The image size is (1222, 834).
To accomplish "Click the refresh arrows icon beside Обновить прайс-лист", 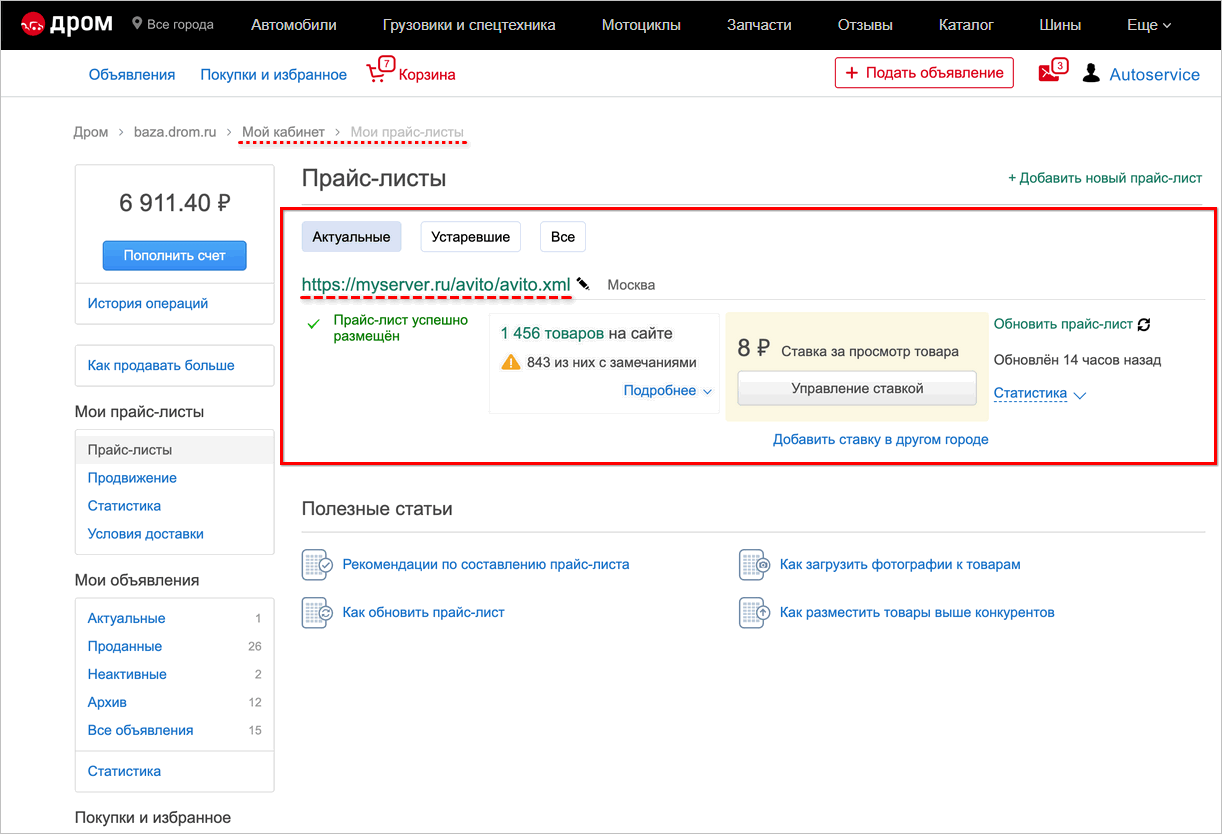I will [x=1144, y=324].
